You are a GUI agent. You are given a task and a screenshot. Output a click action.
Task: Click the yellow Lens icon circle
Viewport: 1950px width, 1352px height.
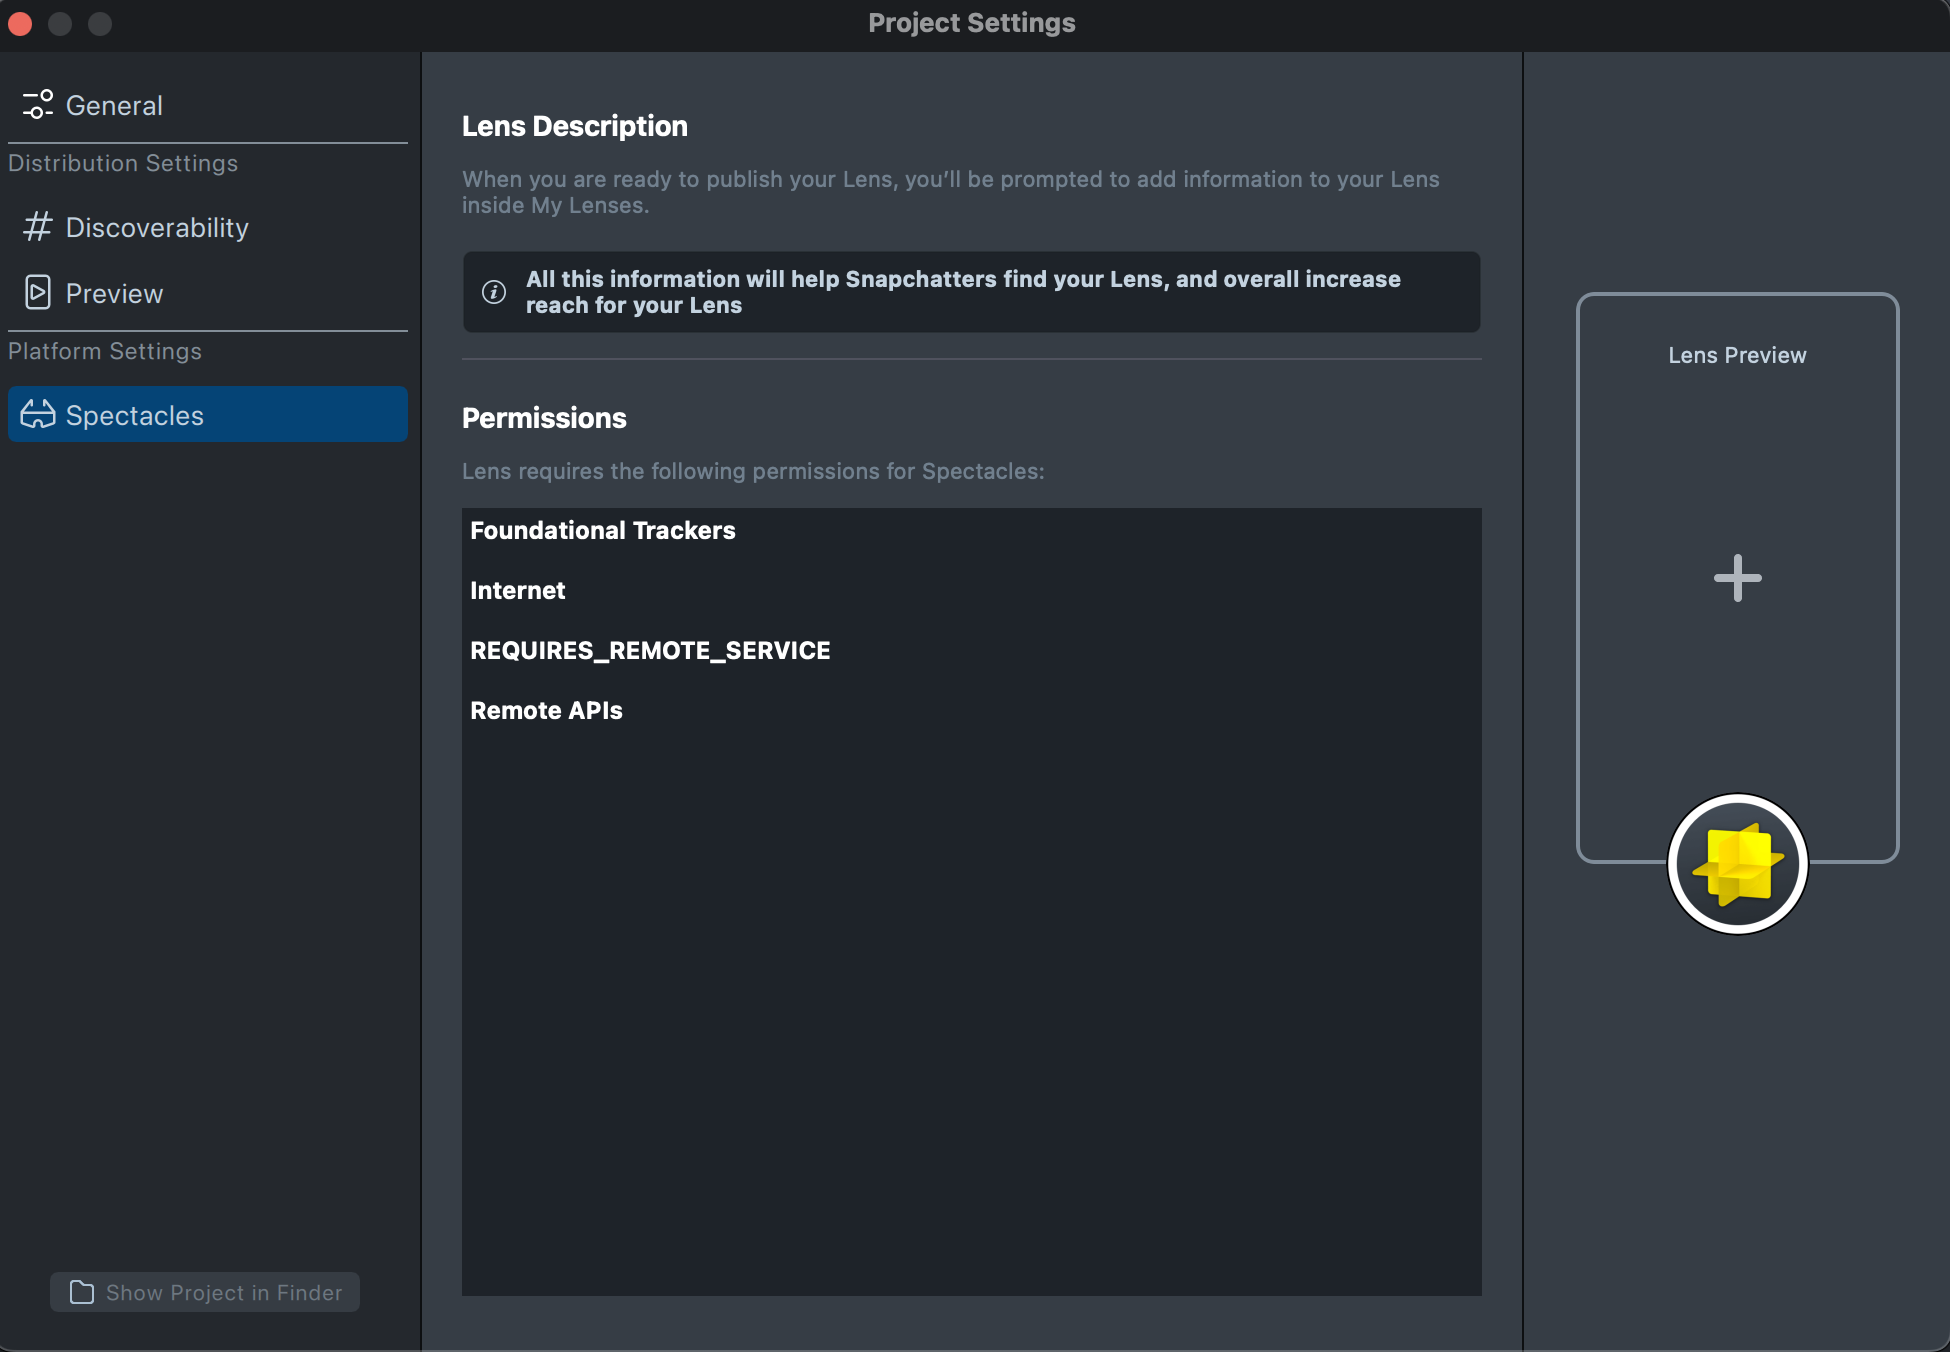point(1737,864)
